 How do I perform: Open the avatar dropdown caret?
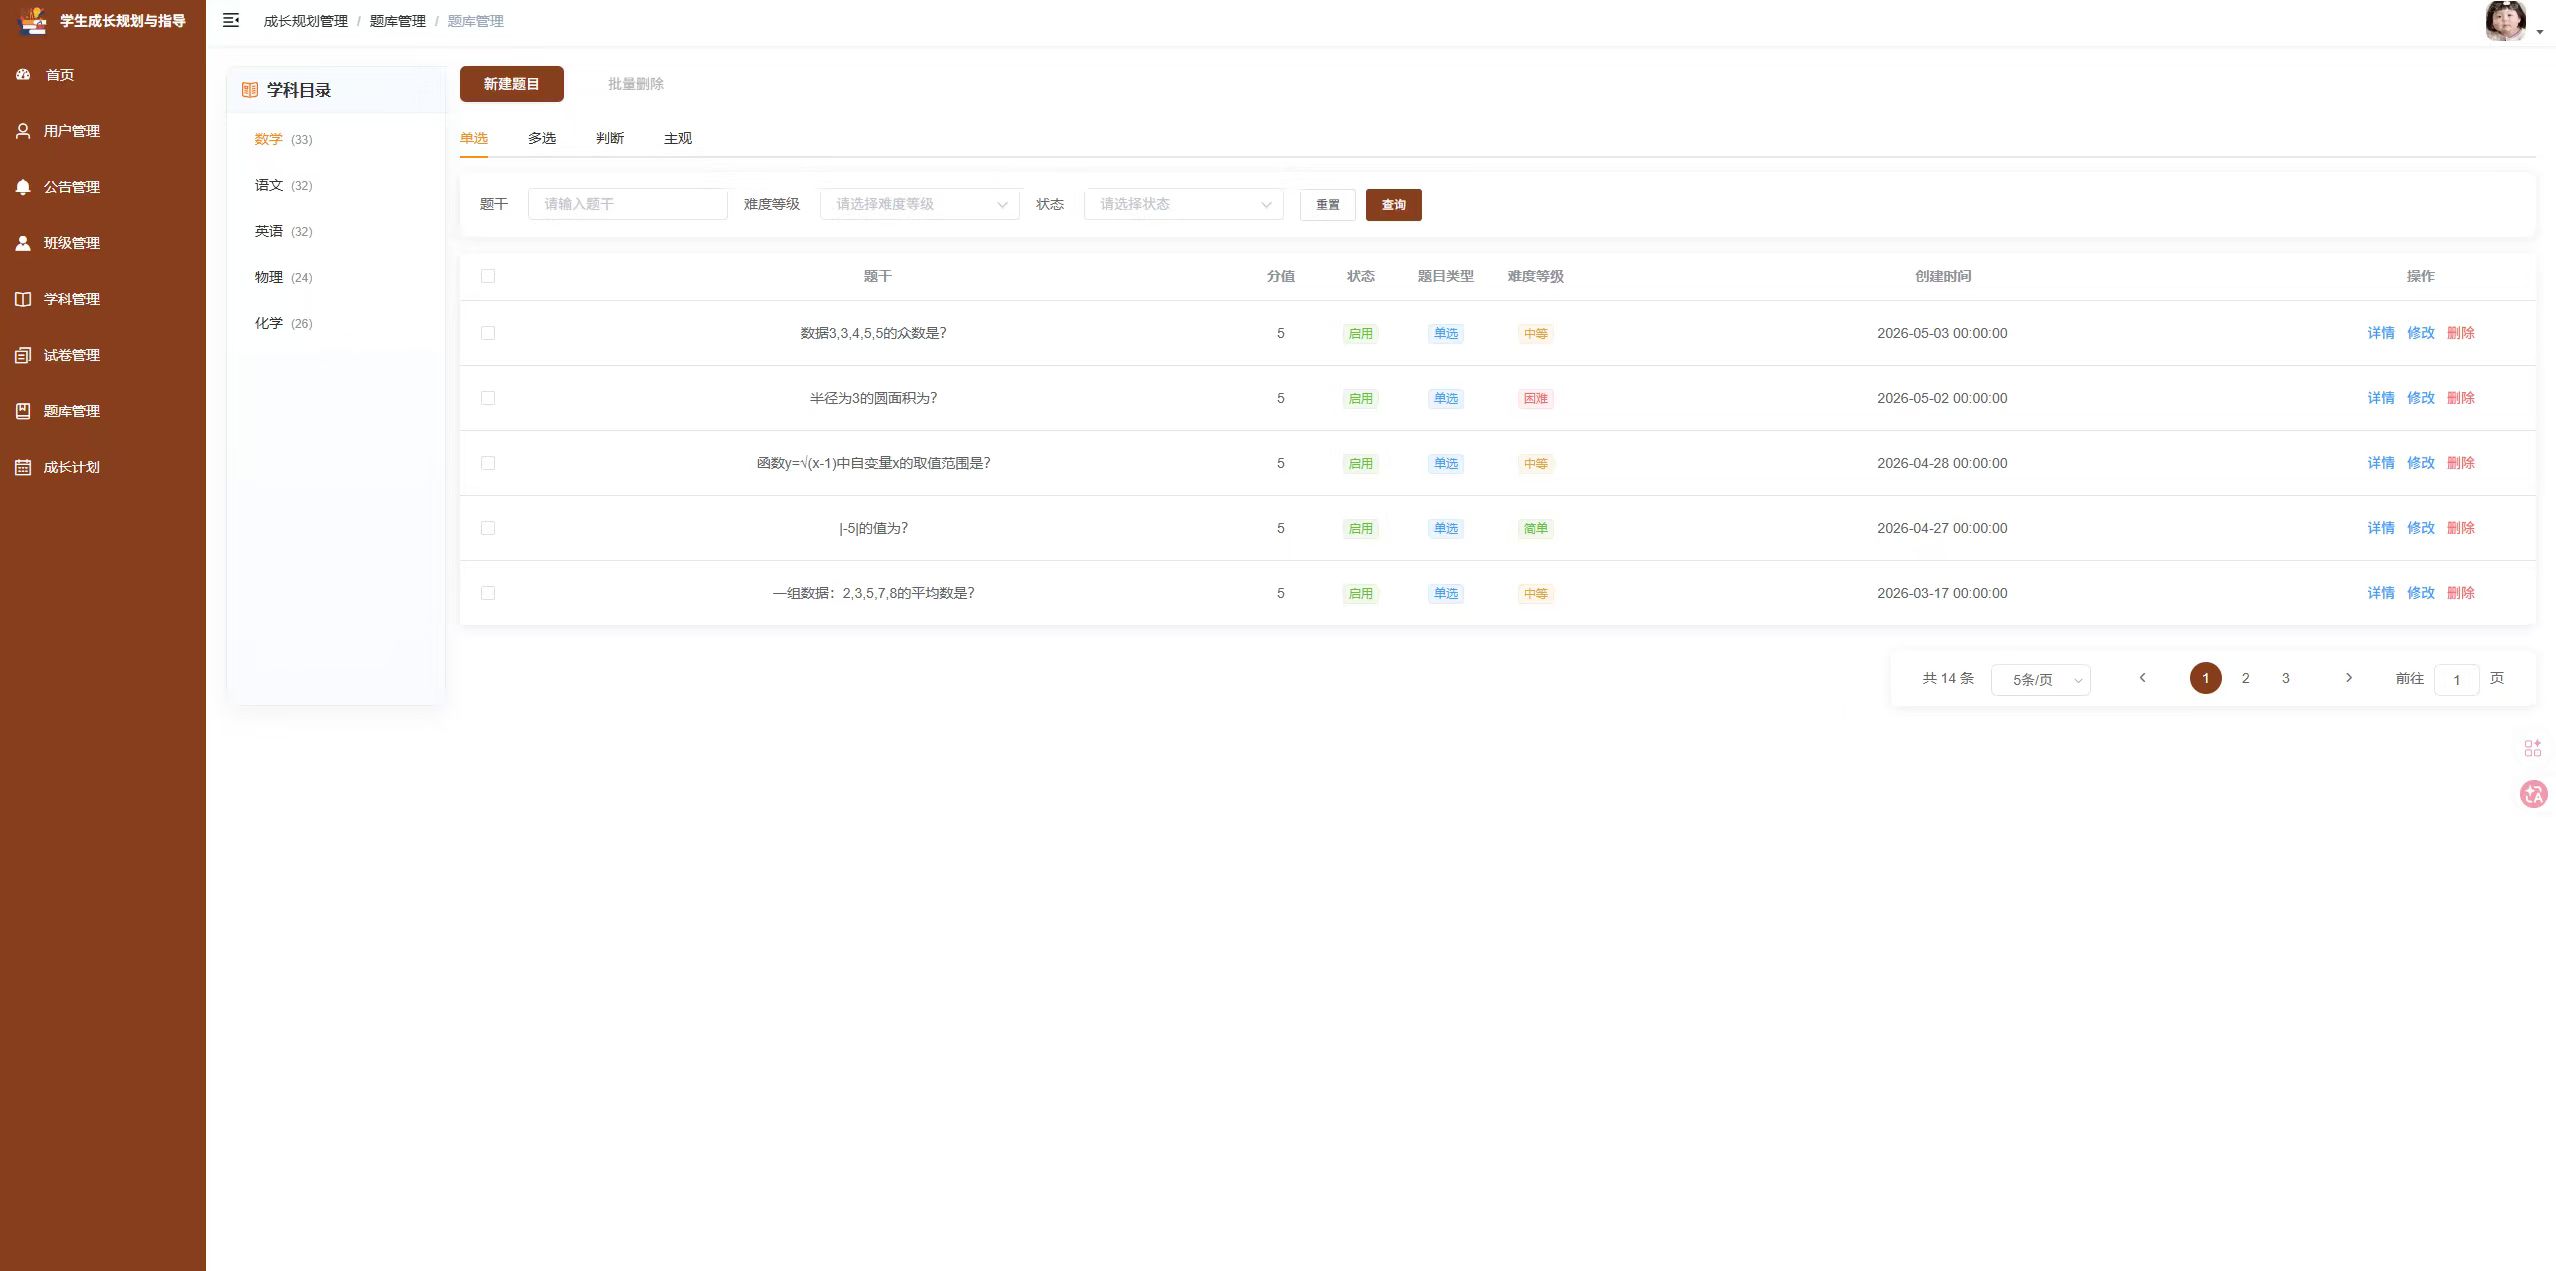click(x=2540, y=32)
